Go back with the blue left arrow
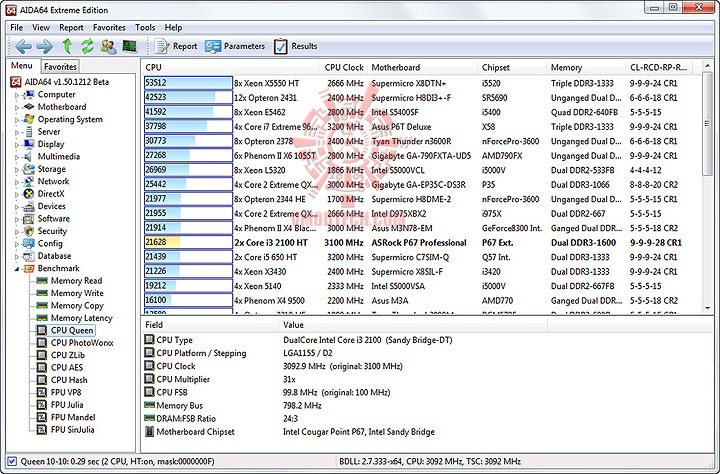The height and width of the screenshot is (474, 720). (23, 46)
